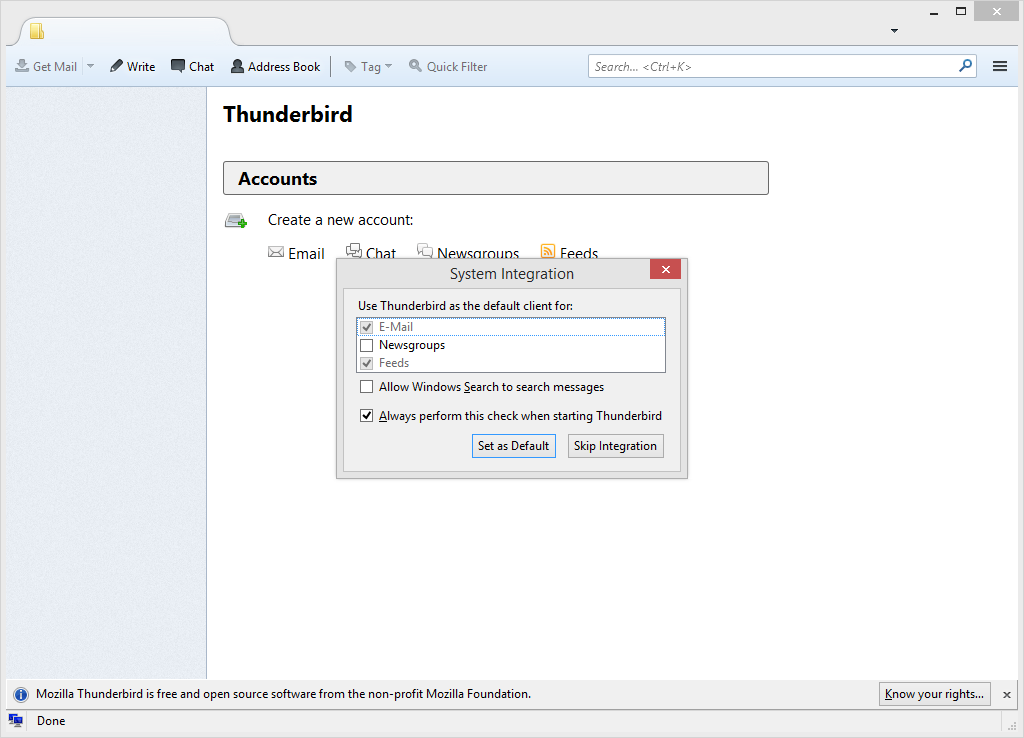Click the Accounts section header
Viewport: 1024px width, 738px height.
tap(496, 178)
